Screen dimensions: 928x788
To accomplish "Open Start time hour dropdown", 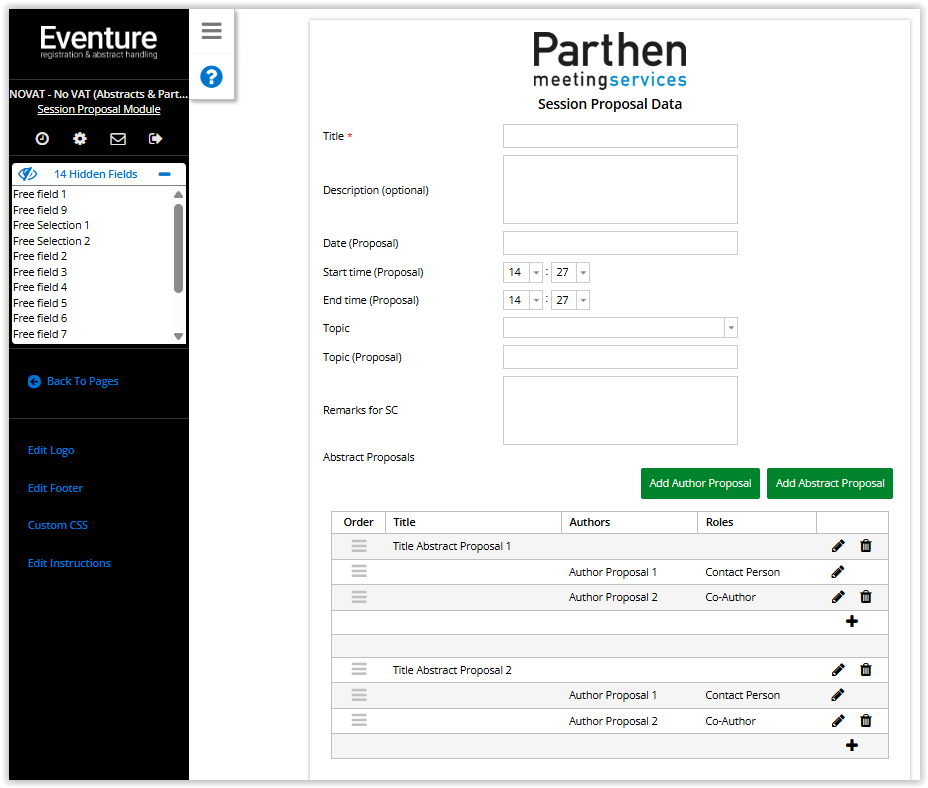I will coord(536,273).
